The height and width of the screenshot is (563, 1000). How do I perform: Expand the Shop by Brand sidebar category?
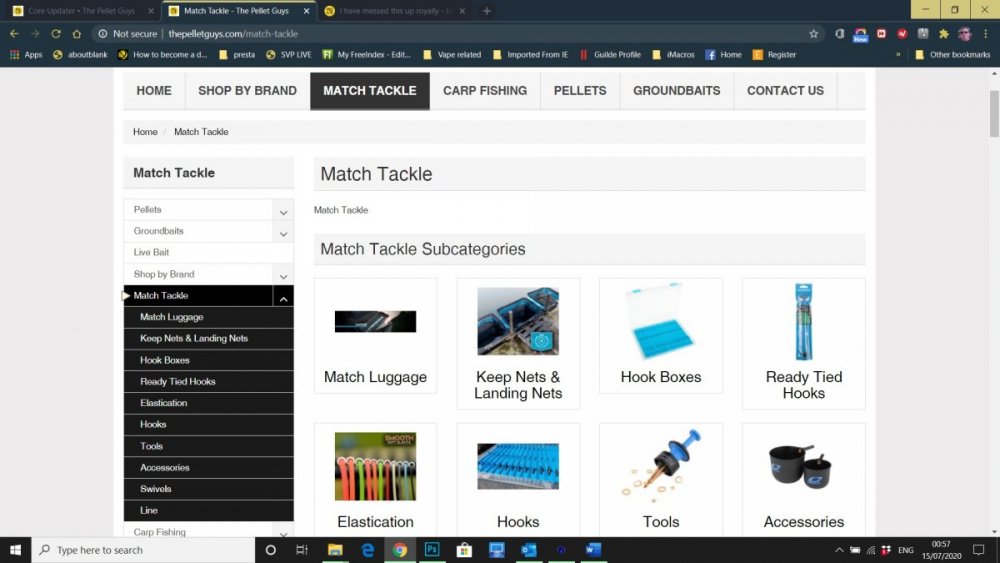coord(283,276)
